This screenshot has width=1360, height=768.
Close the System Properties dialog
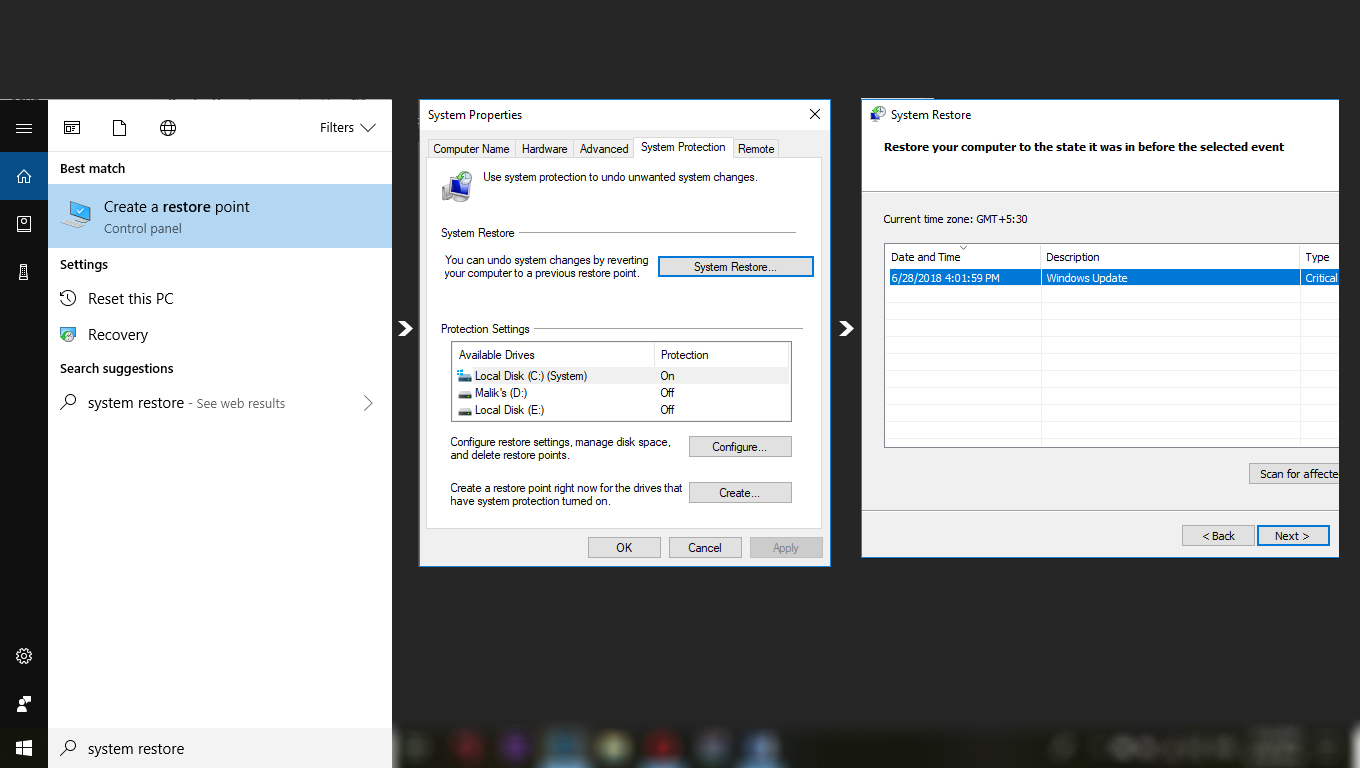pyautogui.click(x=815, y=115)
